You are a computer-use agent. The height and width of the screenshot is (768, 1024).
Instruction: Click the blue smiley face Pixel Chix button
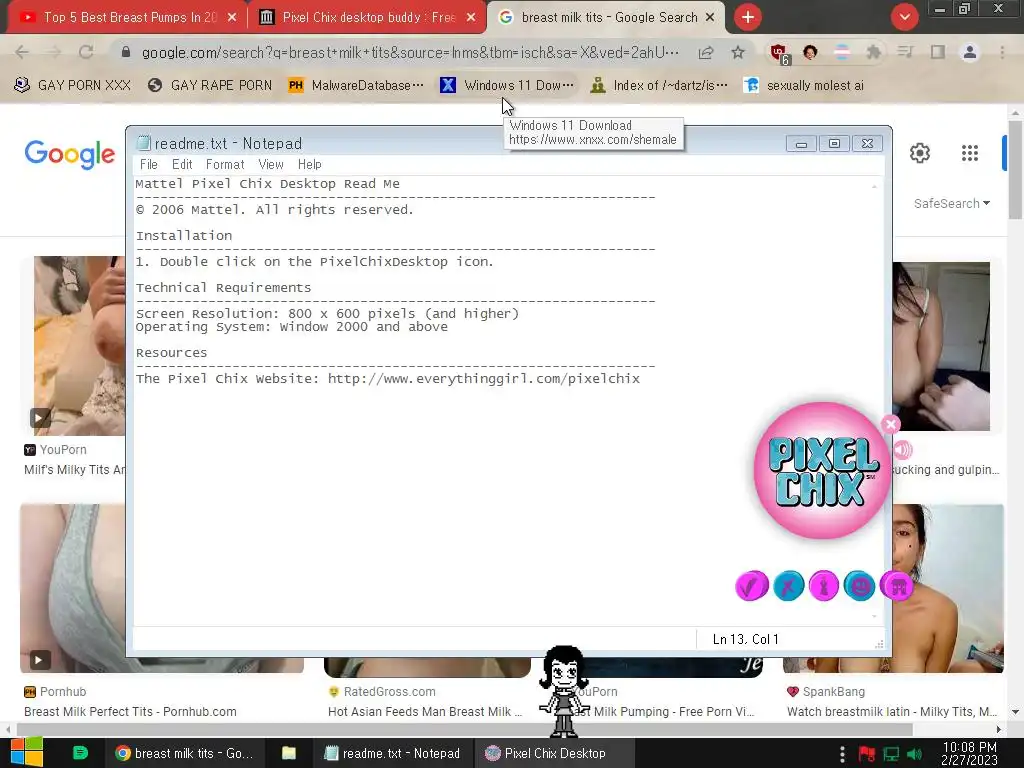click(x=859, y=586)
